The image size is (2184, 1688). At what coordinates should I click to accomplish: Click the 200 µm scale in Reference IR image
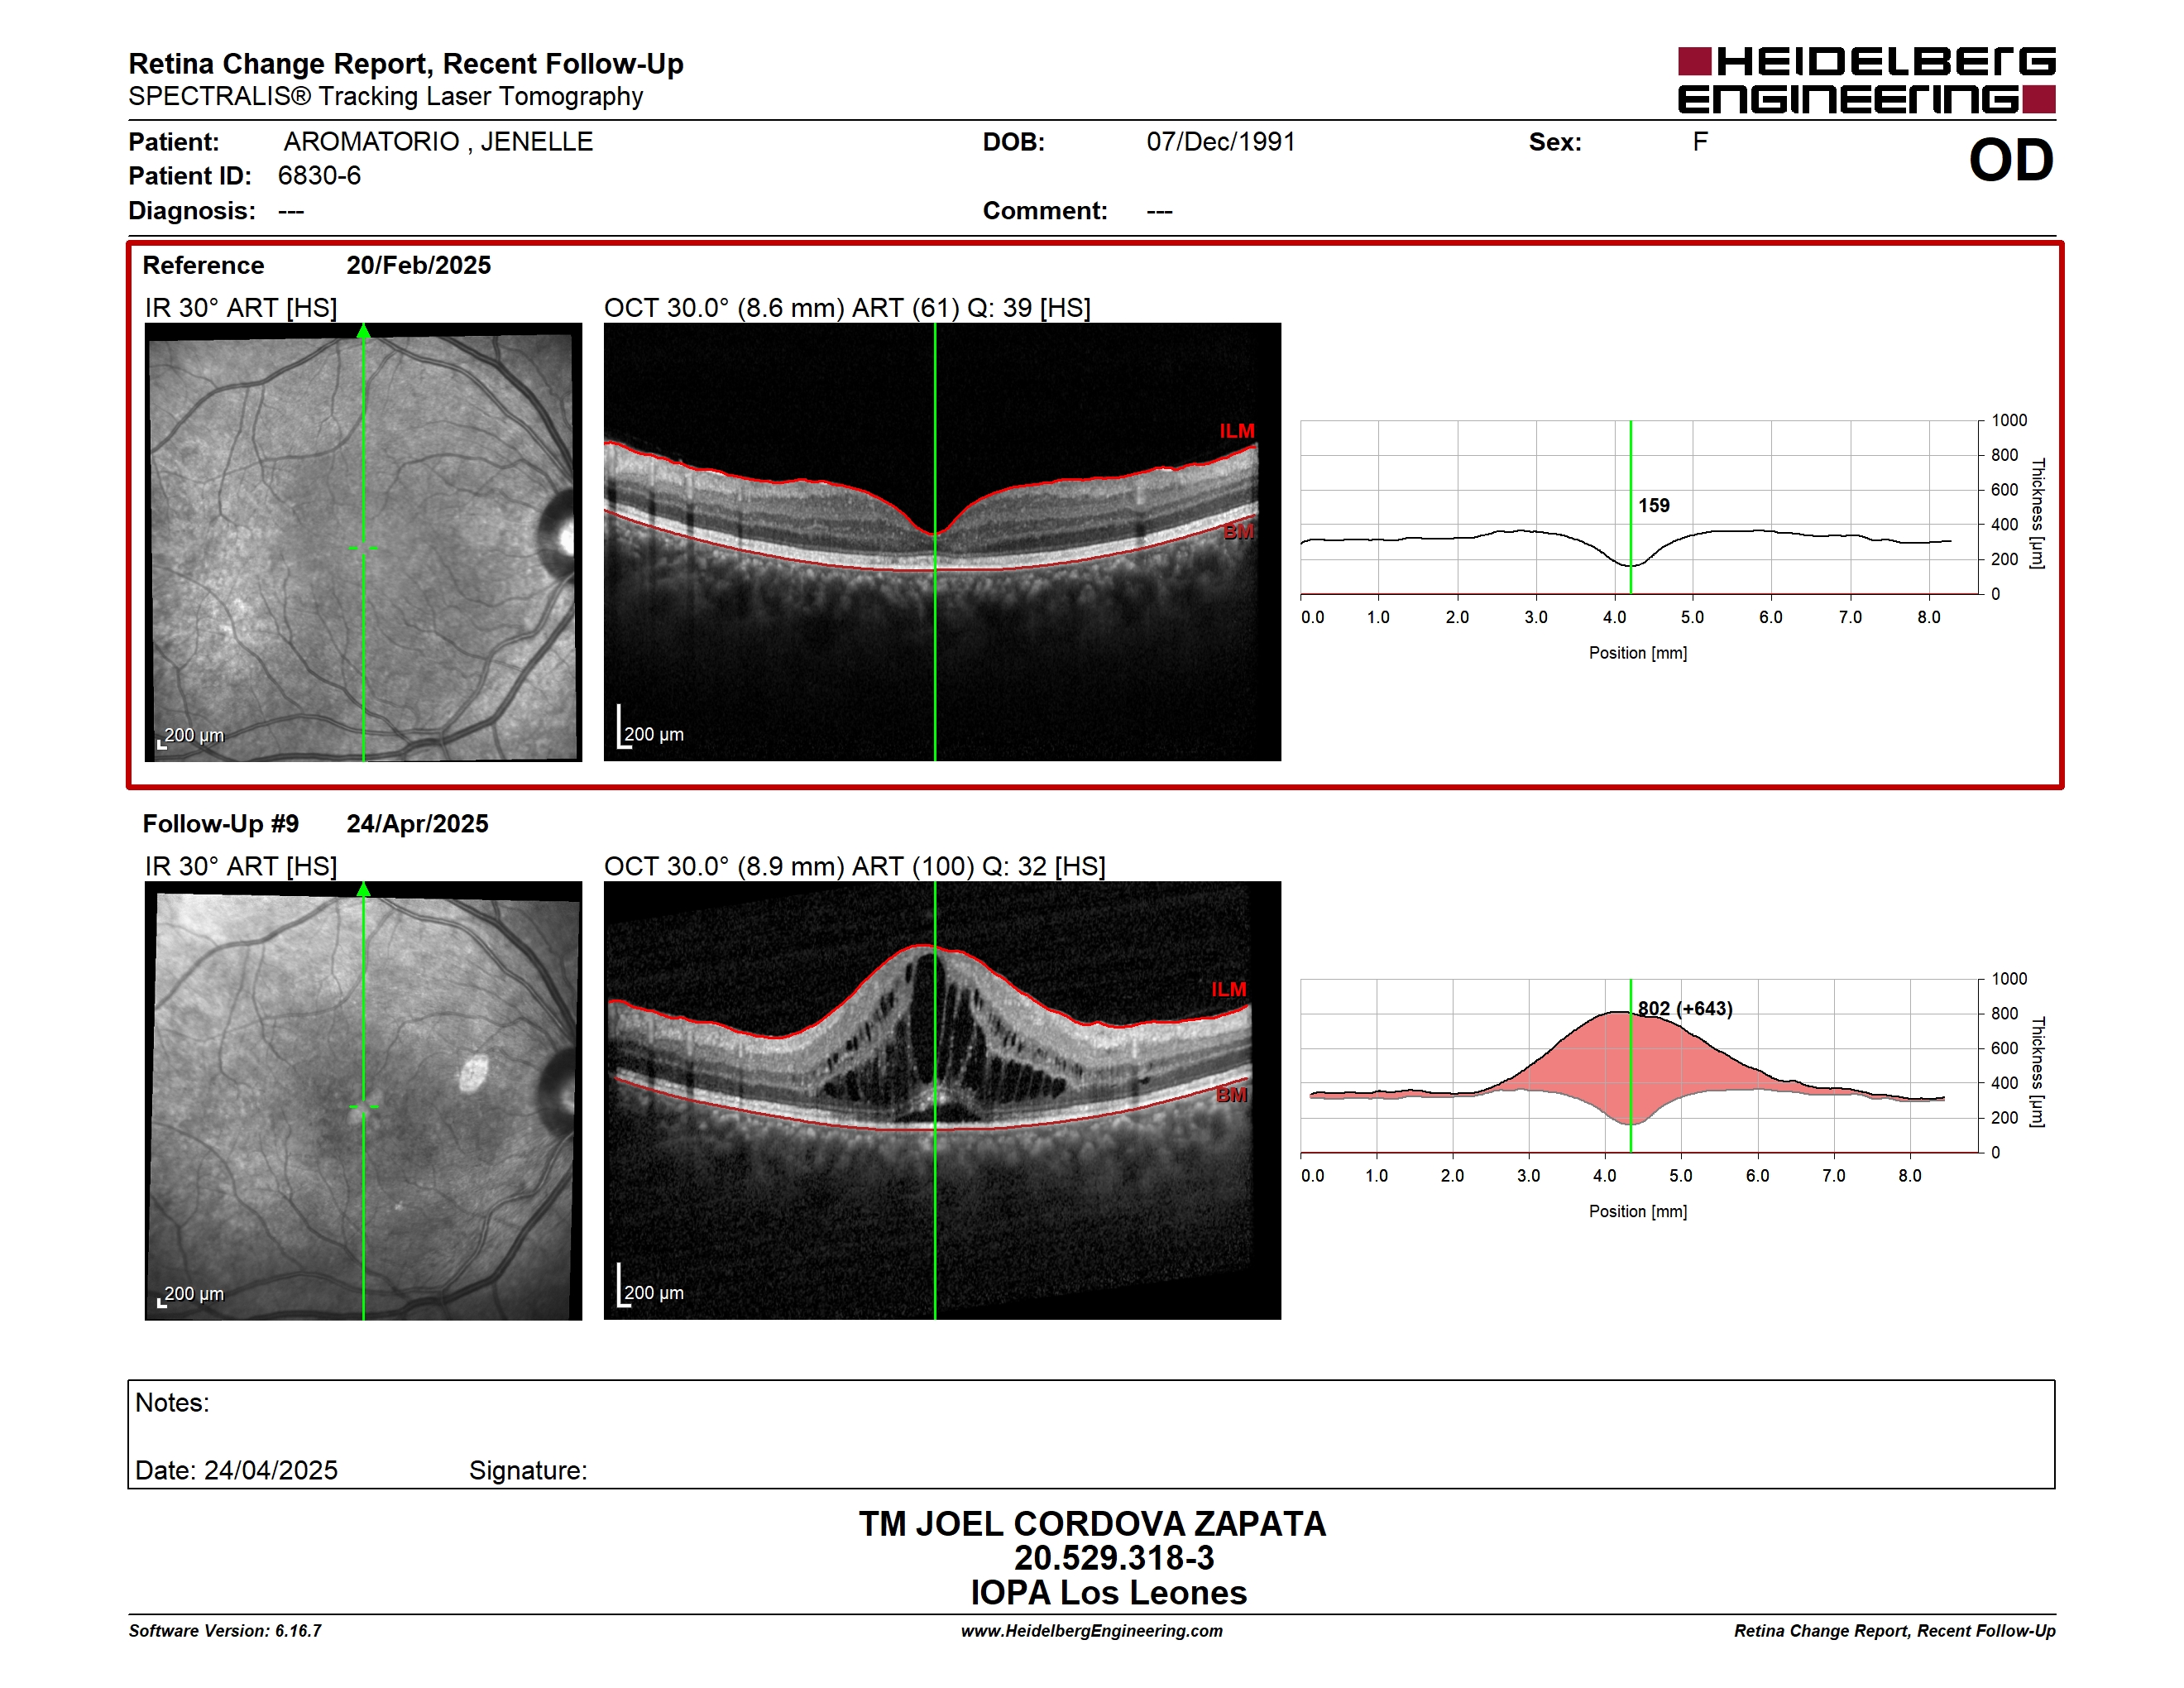191,737
